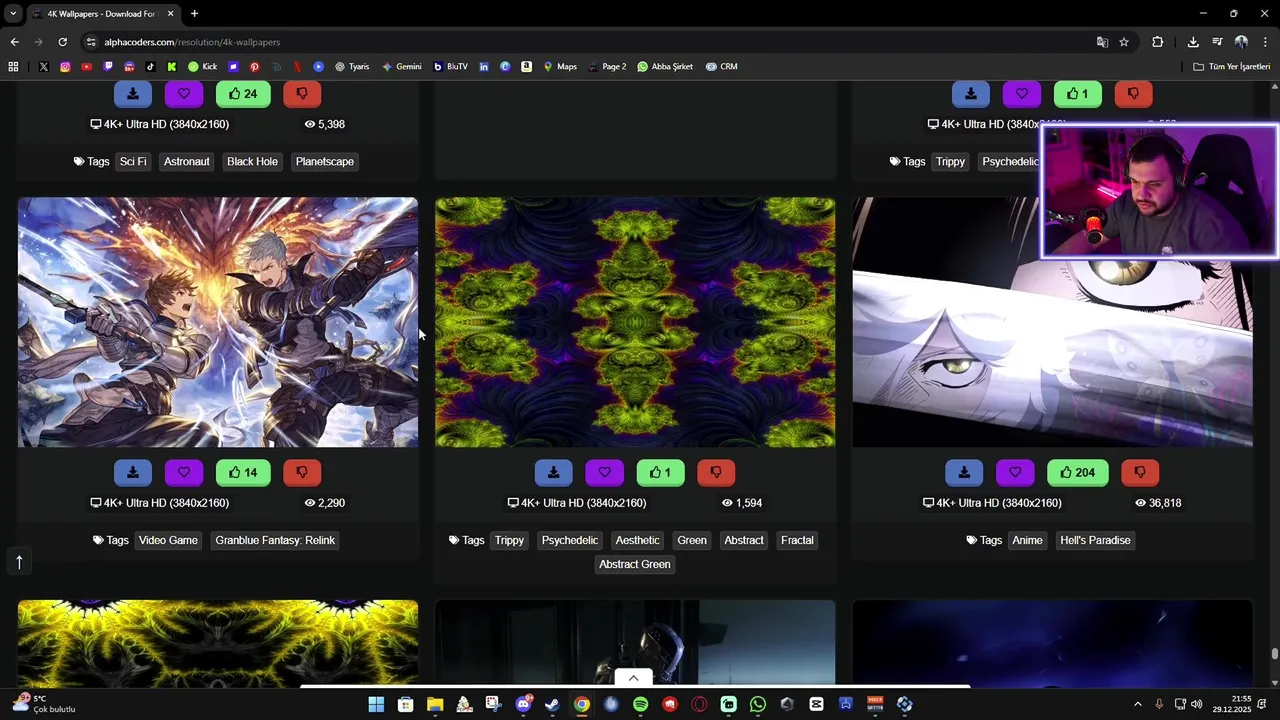Click the Black Hole tag
1280x720 pixels.
252,161
